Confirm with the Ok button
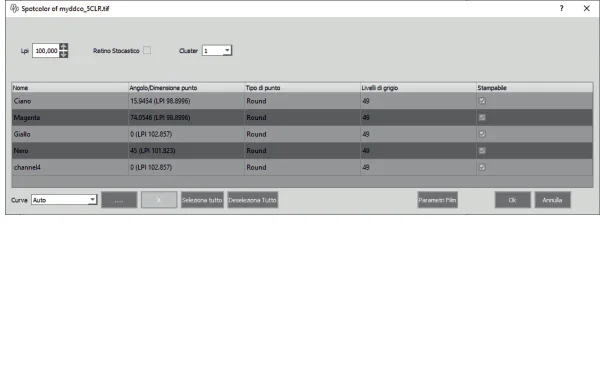The height and width of the screenshot is (377, 600). click(512, 200)
